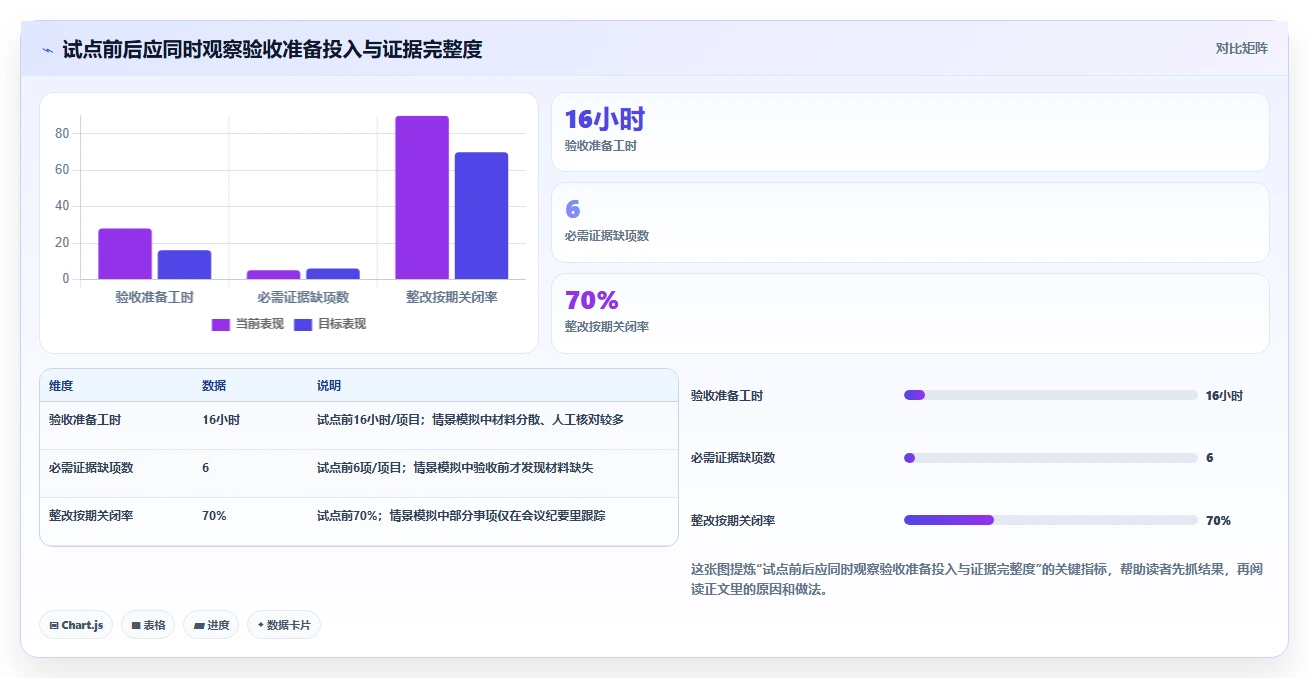Click the 数据 table column header
The width and height of the screenshot is (1309, 678).
pyautogui.click(x=214, y=386)
